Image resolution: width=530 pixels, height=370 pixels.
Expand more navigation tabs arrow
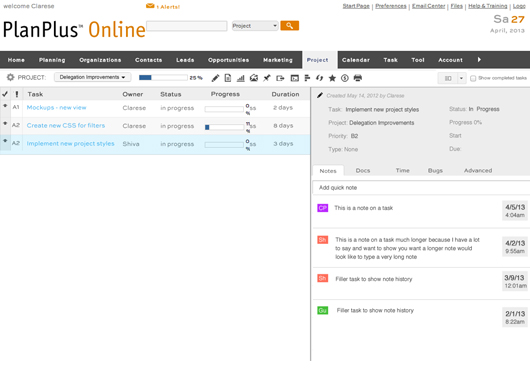[x=479, y=60]
